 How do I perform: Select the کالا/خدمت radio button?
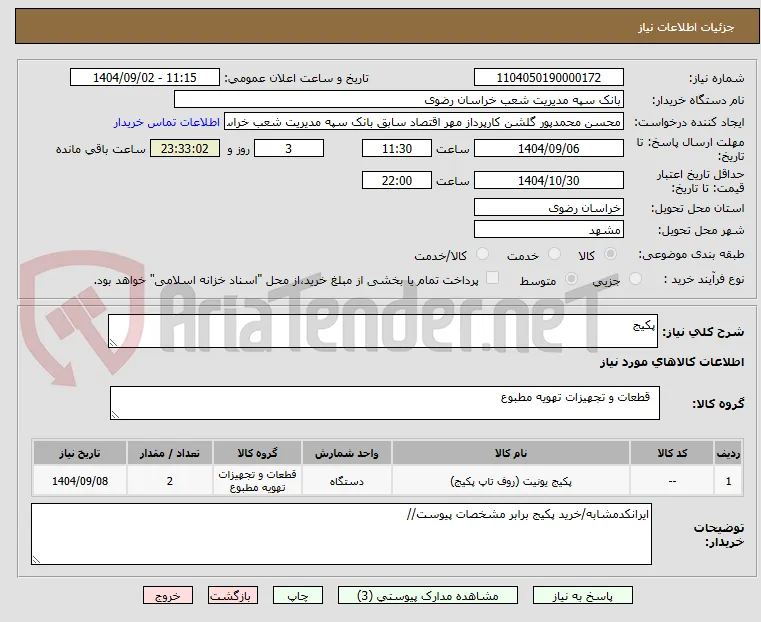tap(482, 254)
